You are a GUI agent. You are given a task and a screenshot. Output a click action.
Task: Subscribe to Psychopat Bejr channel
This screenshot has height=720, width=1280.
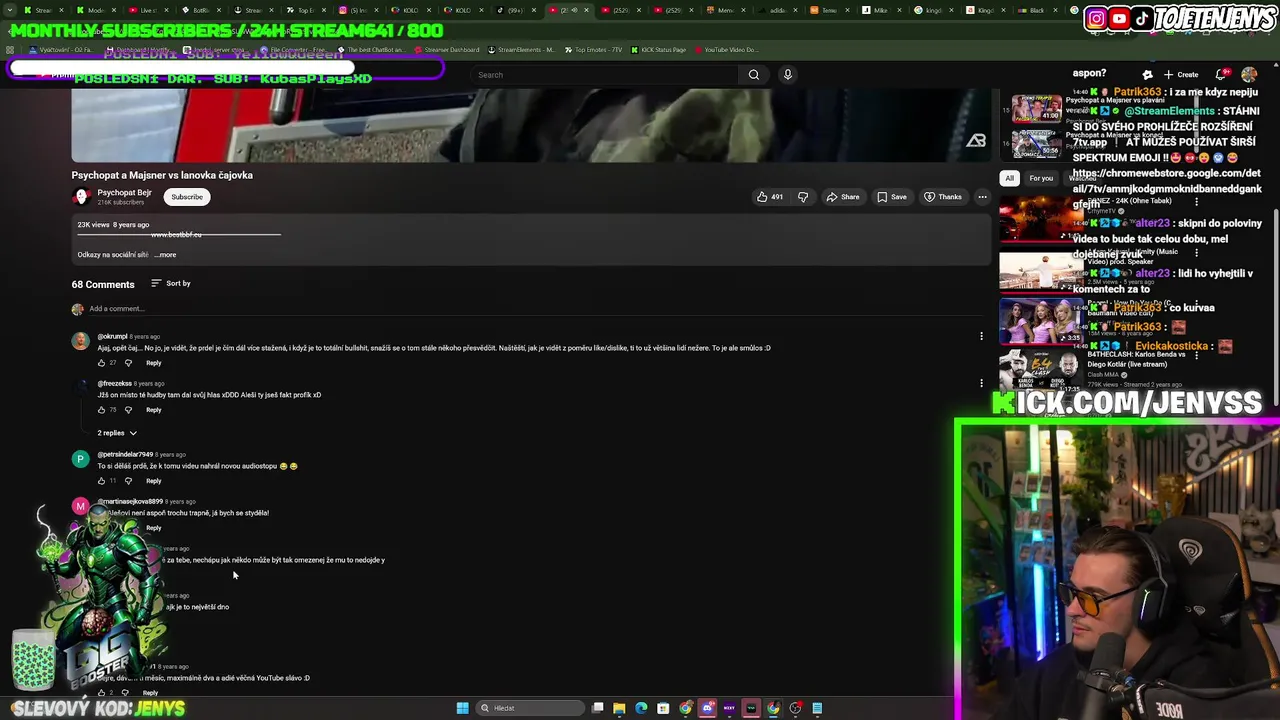click(186, 197)
